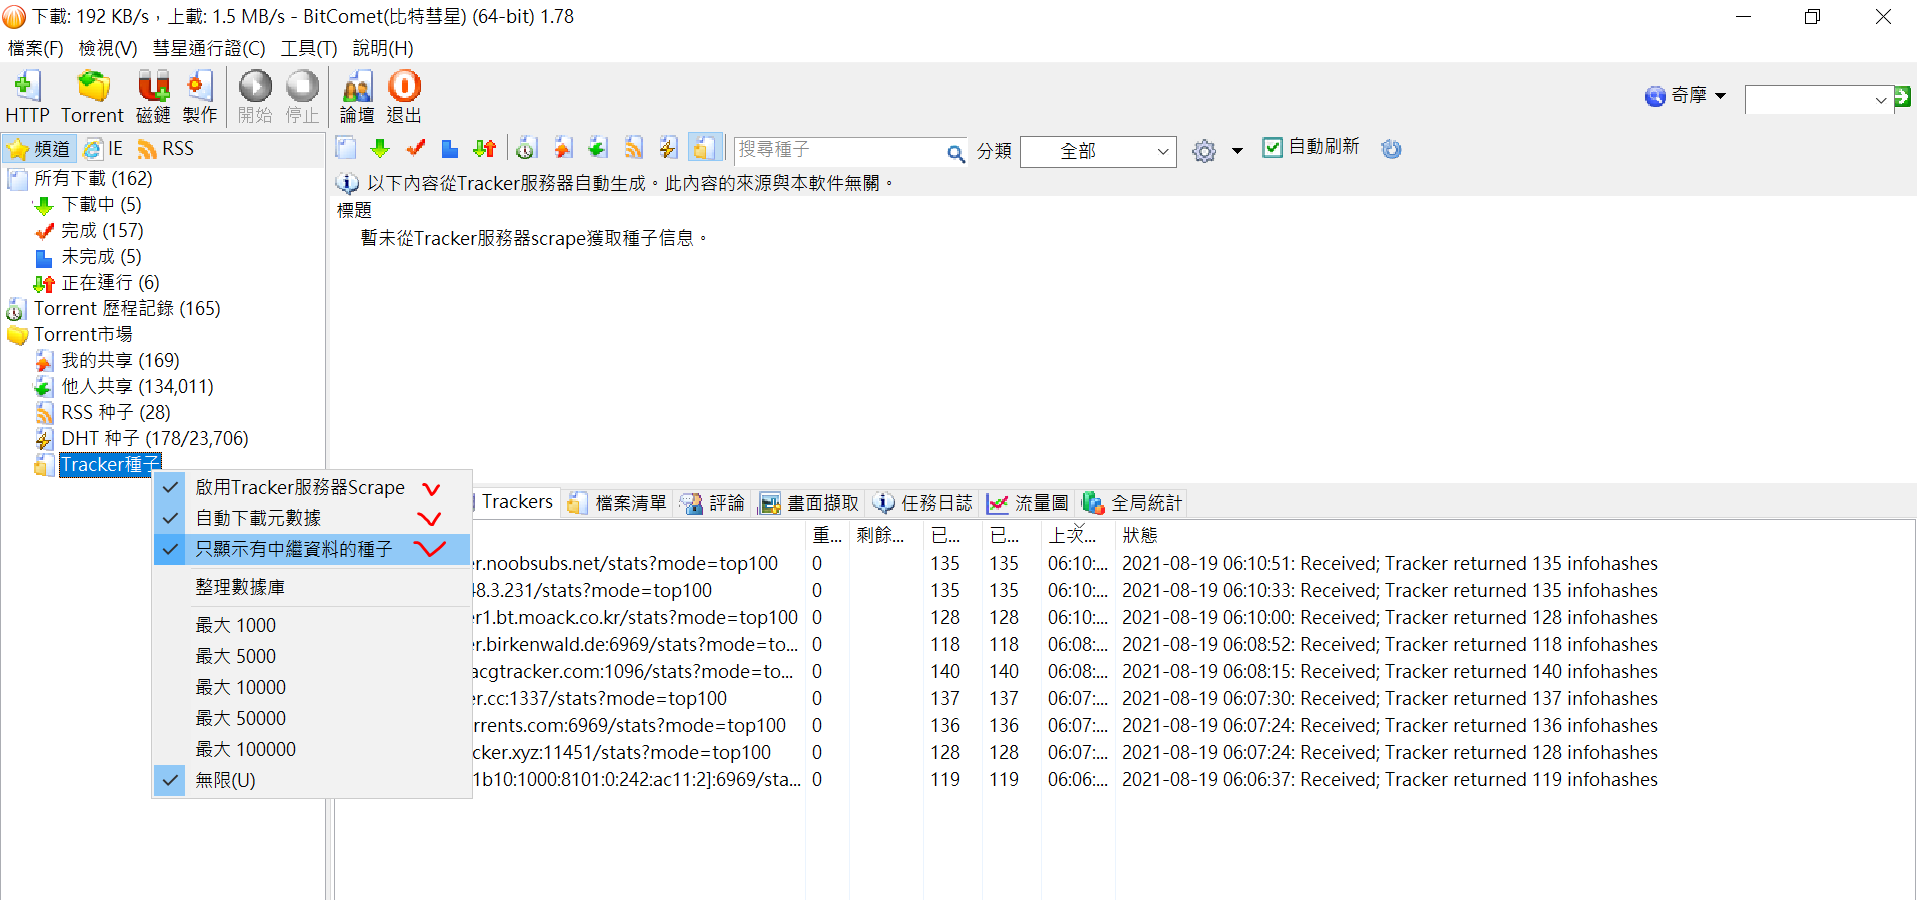Select the checked 無限(U) limit option
This screenshot has height=900, width=1917.
pos(312,780)
